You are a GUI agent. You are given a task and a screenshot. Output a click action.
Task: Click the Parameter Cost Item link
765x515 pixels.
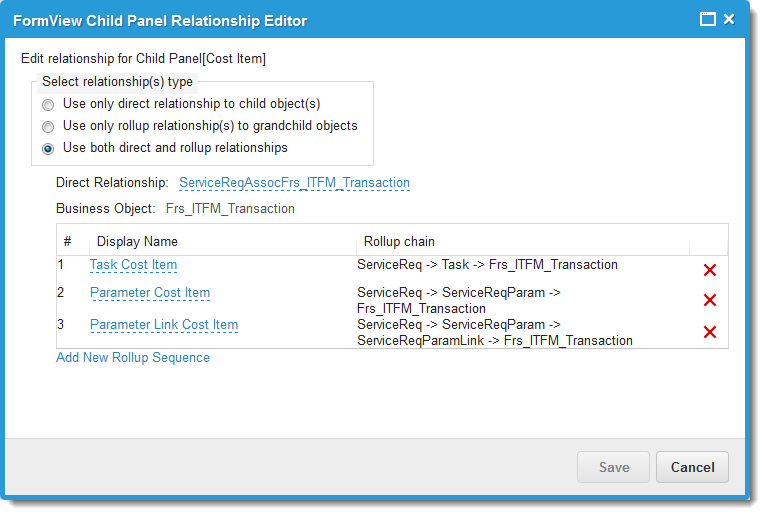coord(150,293)
